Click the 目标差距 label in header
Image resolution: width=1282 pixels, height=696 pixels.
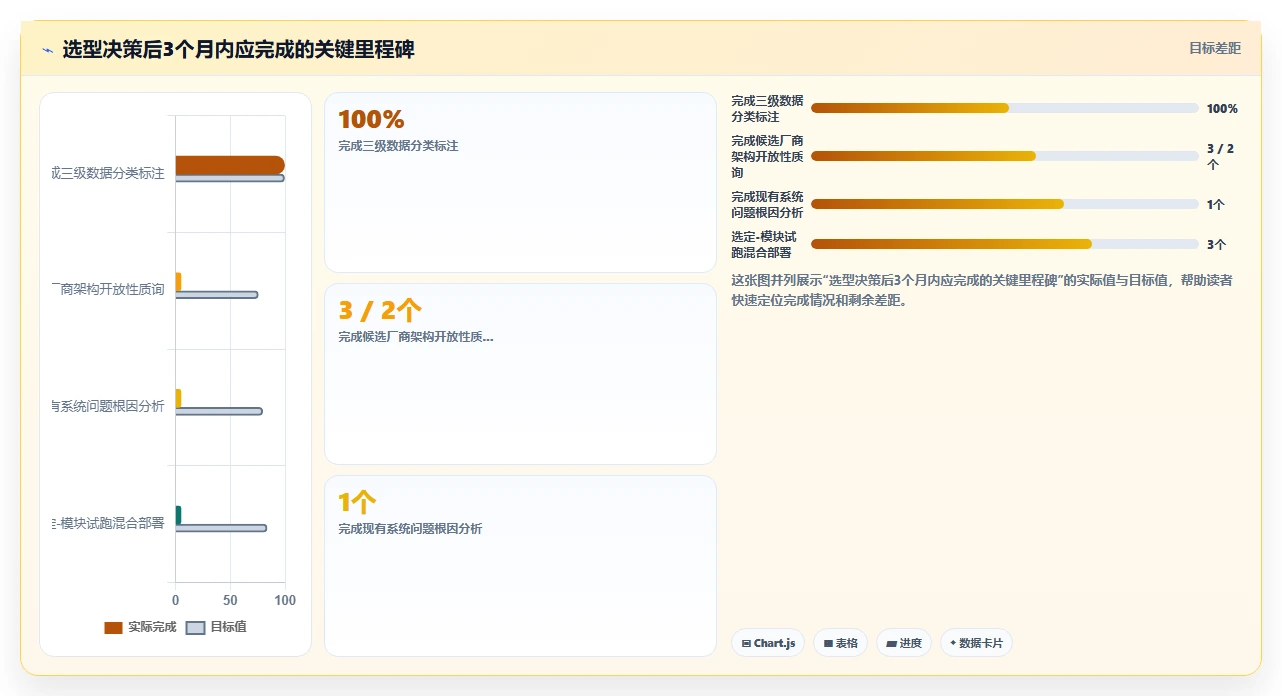point(1215,48)
